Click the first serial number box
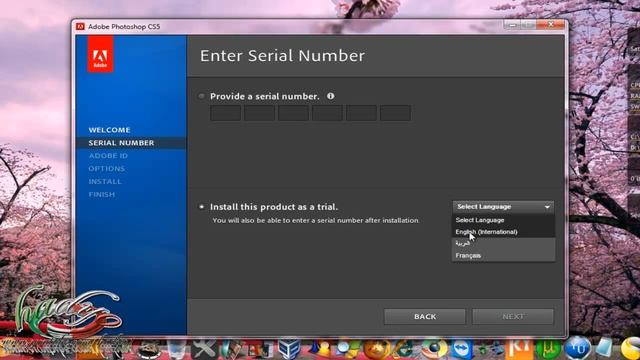 225,113
